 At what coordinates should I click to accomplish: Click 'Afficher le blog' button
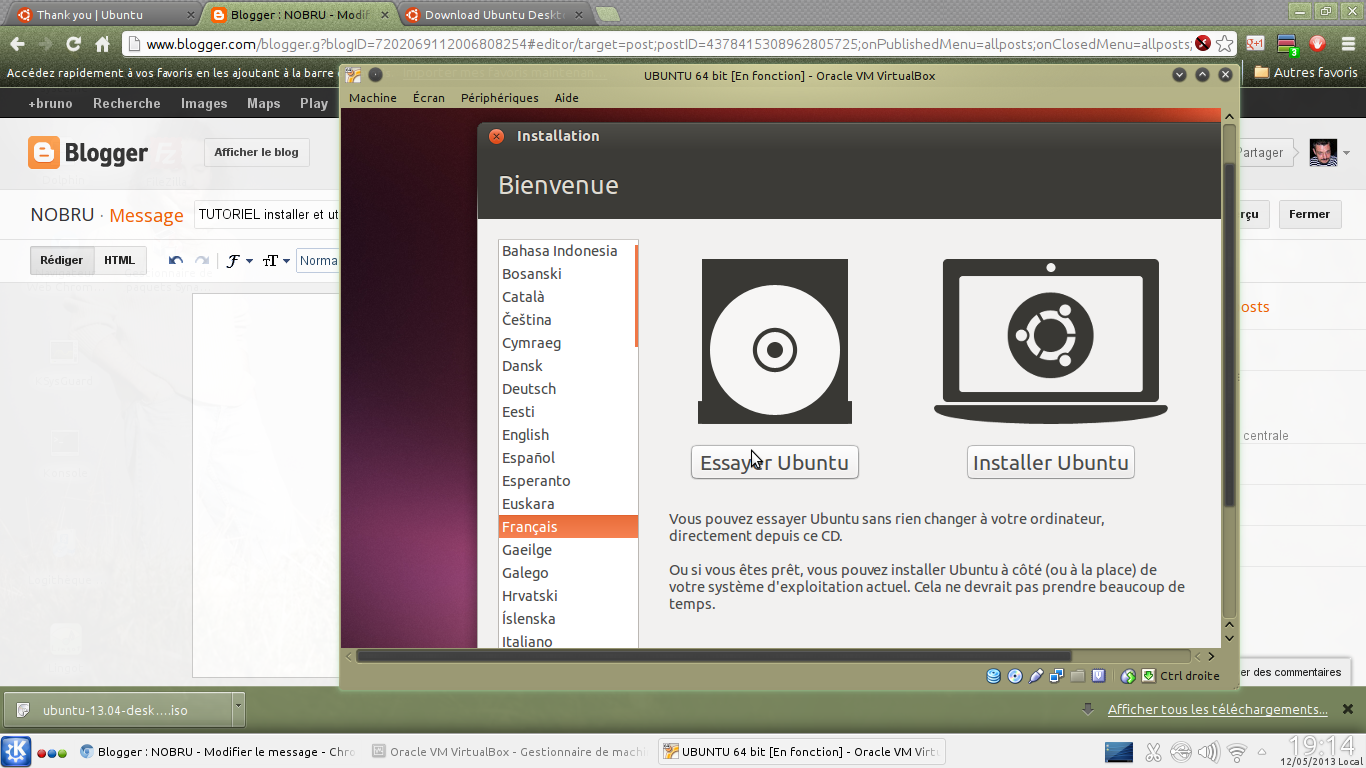256,152
